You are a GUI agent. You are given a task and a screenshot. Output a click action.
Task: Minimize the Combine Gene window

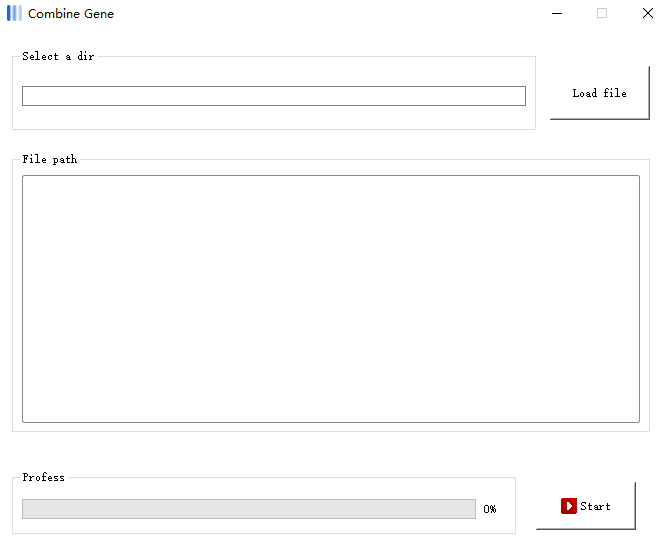click(557, 14)
